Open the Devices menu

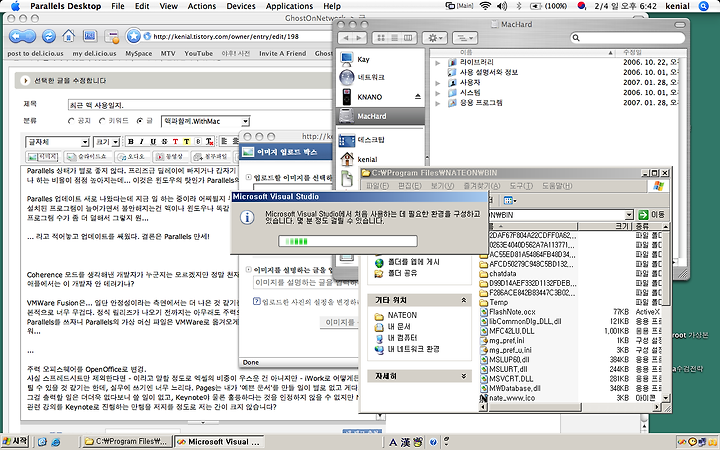tap(241, 6)
